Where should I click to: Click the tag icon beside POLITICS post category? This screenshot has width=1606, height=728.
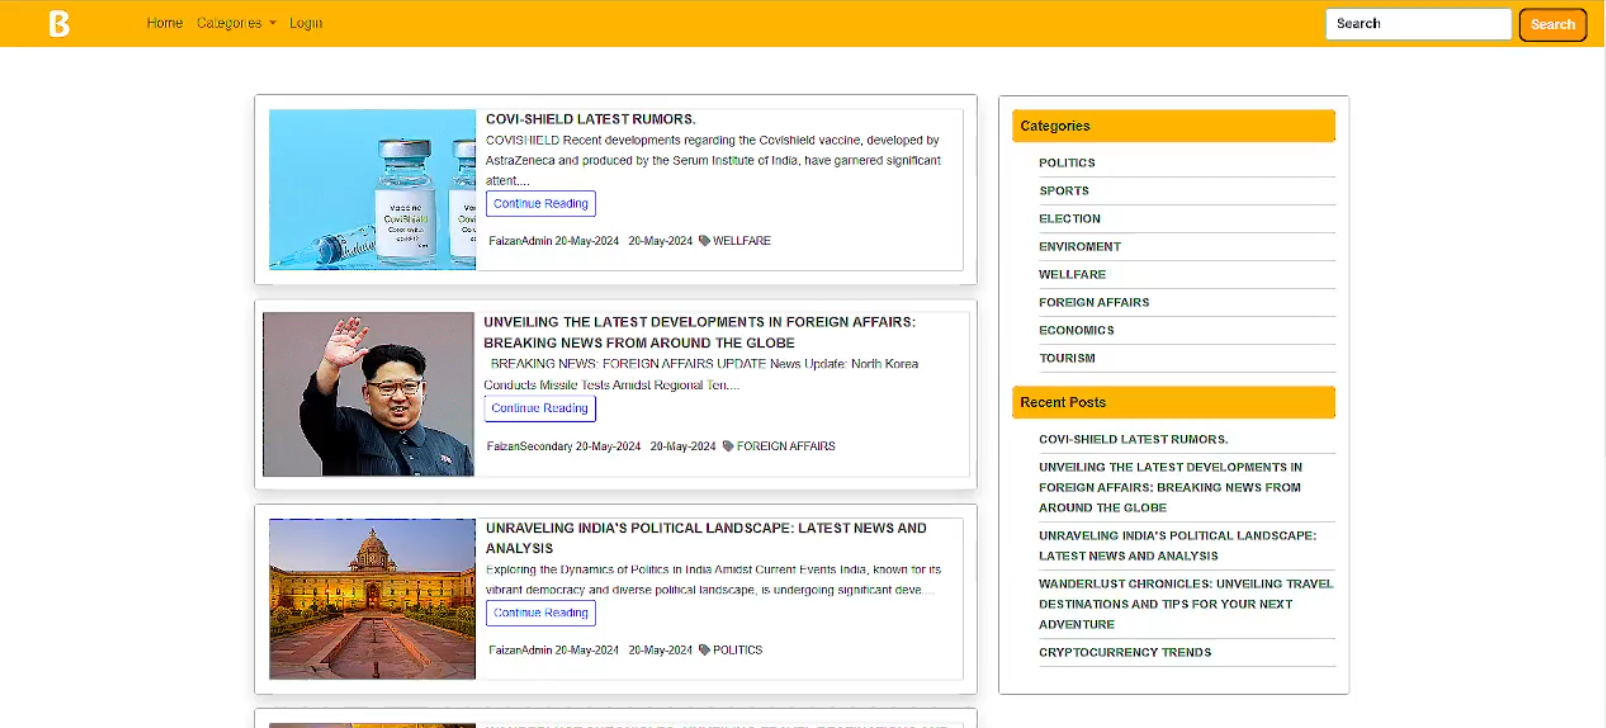704,650
